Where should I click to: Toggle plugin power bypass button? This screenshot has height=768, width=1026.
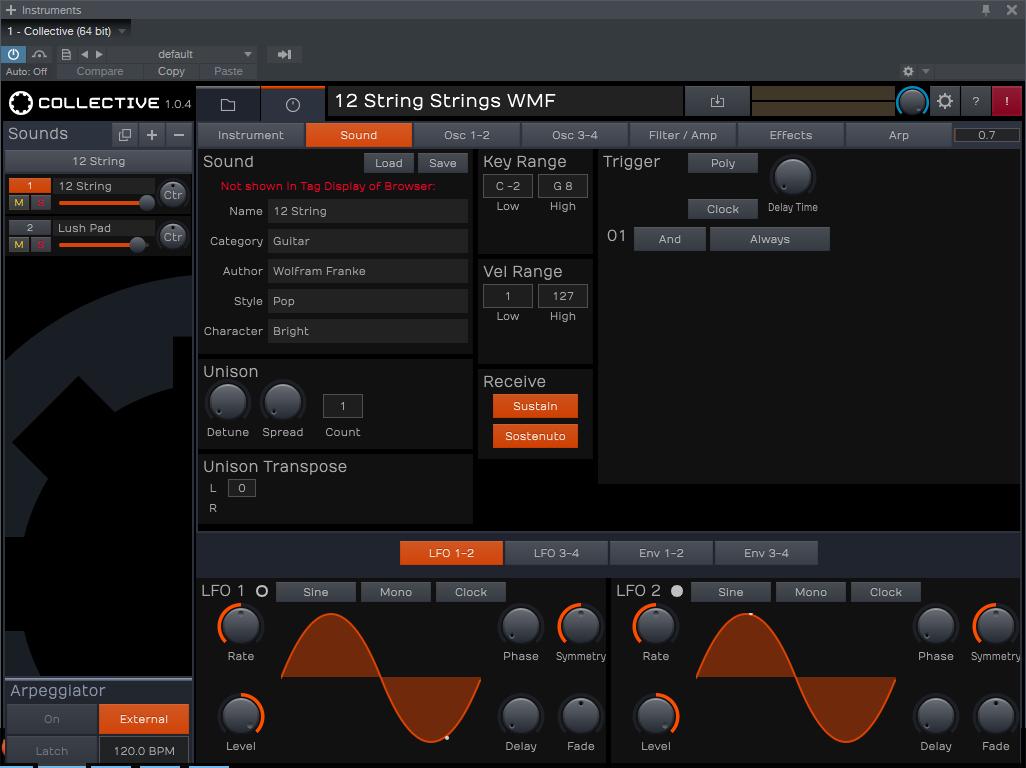point(13,54)
